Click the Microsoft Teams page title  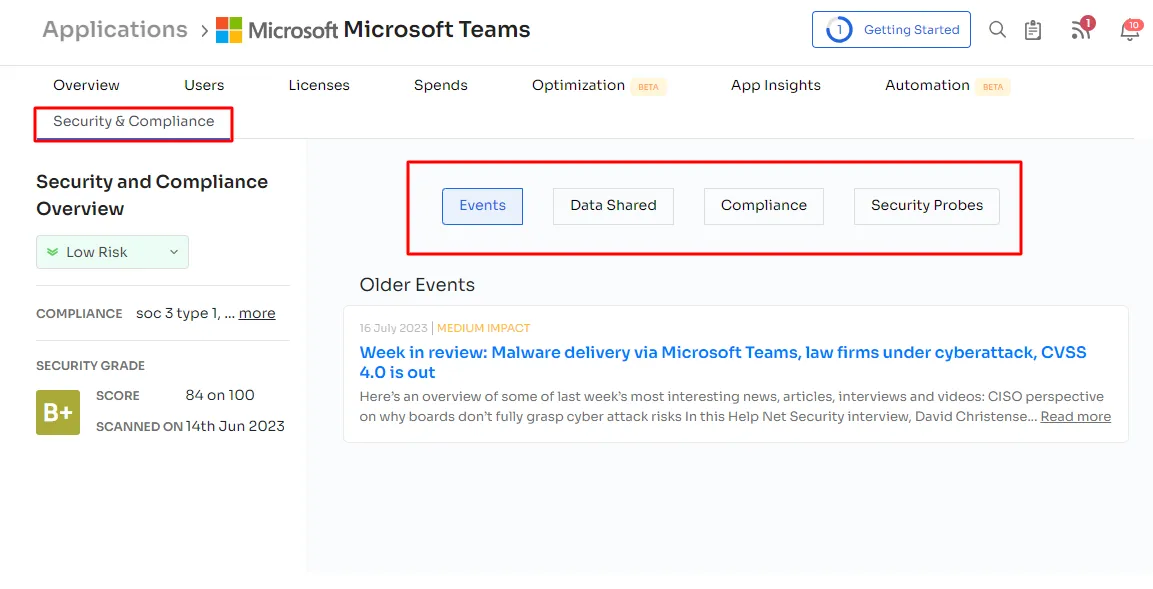437,29
